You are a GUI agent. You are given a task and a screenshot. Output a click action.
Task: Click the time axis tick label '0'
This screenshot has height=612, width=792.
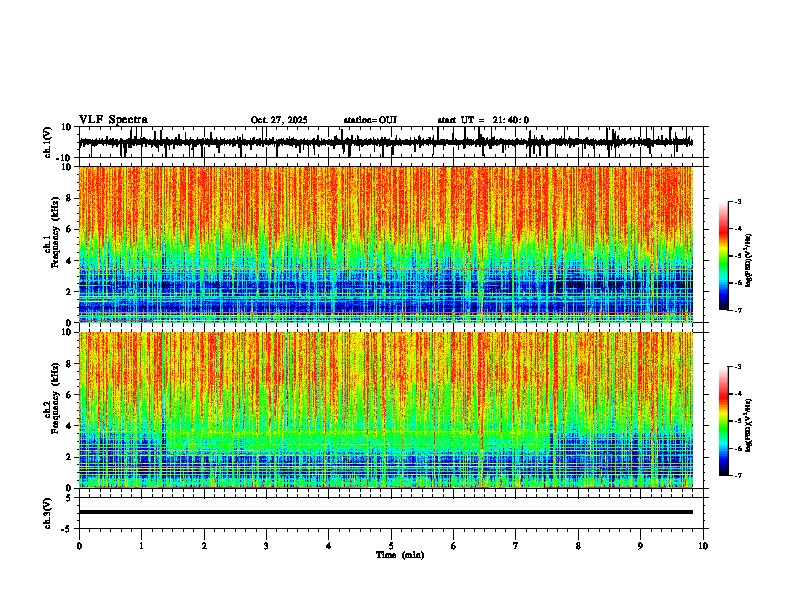tap(79, 546)
